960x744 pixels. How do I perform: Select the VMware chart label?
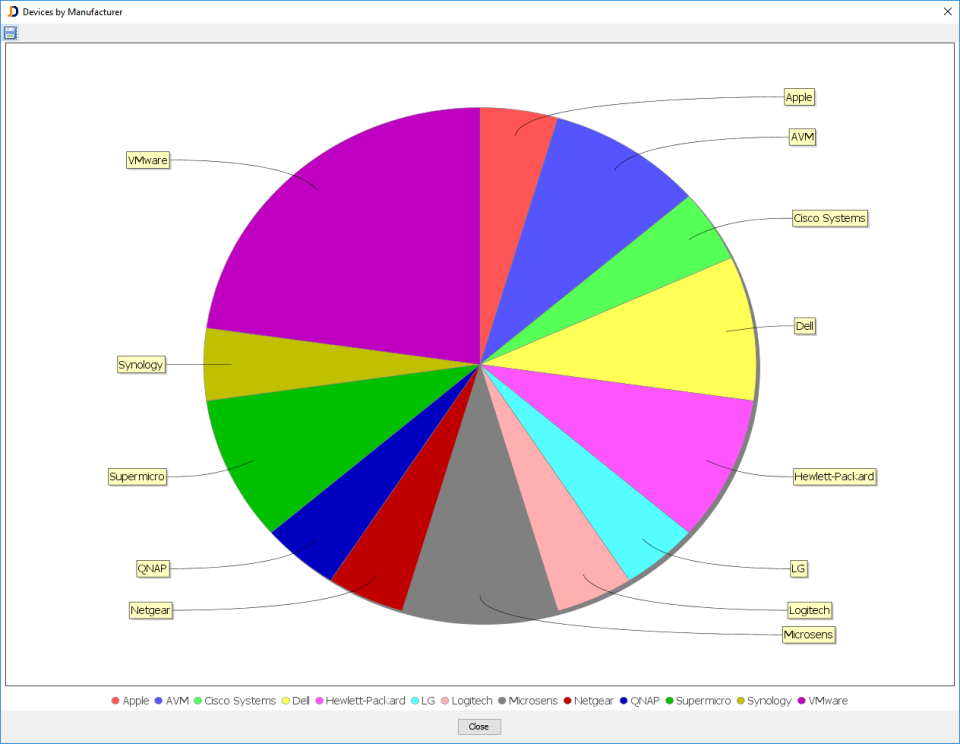pyautogui.click(x=148, y=160)
